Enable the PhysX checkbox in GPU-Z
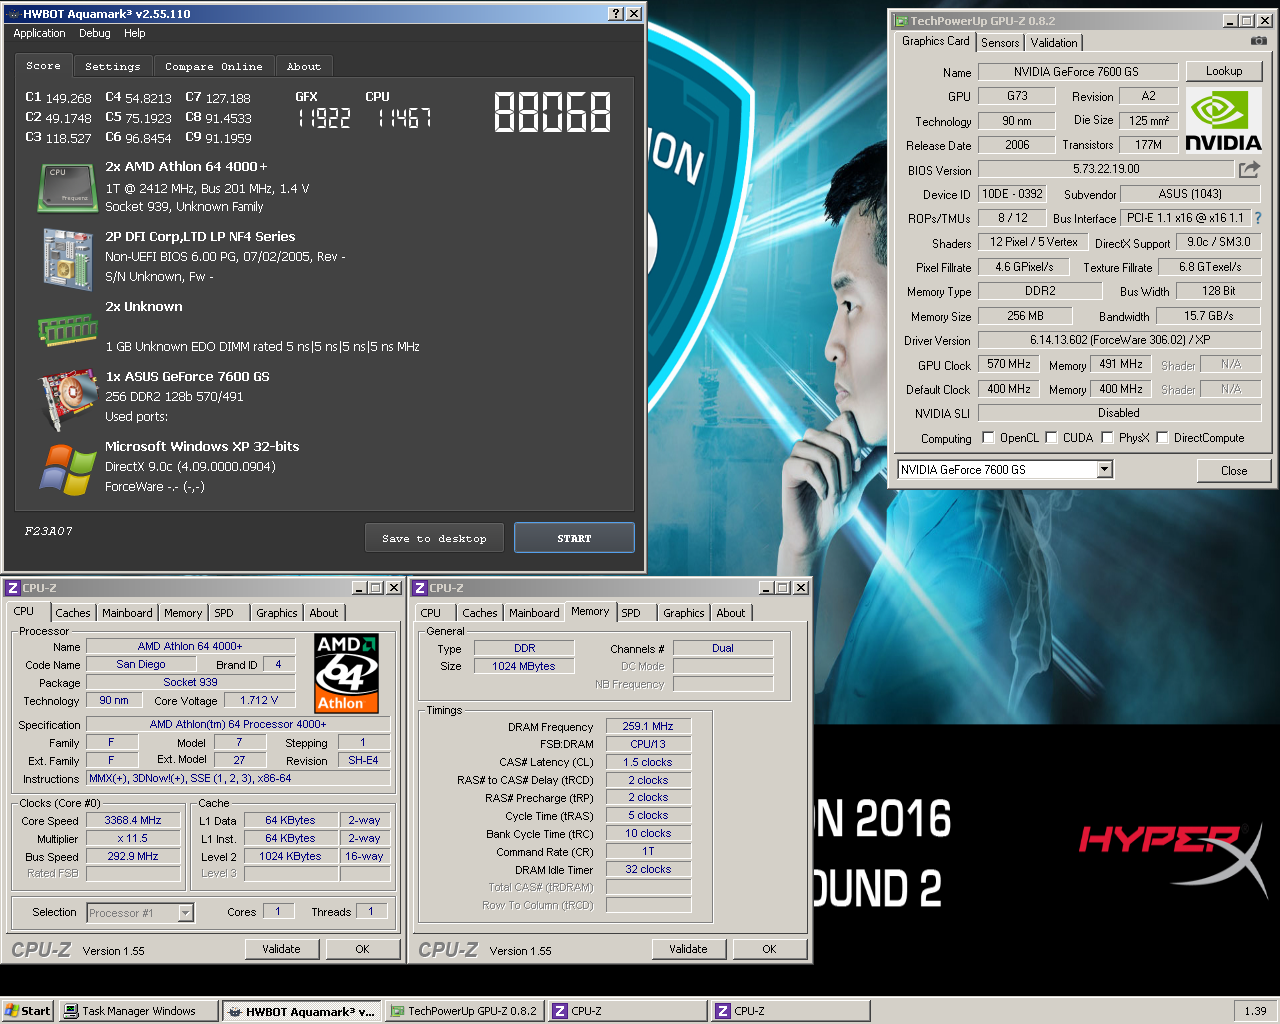Viewport: 1280px width, 1024px height. [x=1107, y=437]
